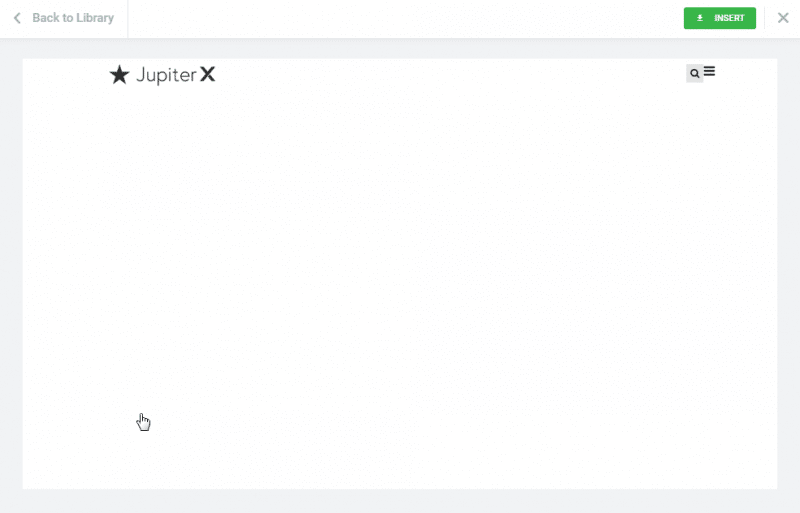Screen dimensions: 800x513
Task: Click the black star logo icon
Action: 119,75
